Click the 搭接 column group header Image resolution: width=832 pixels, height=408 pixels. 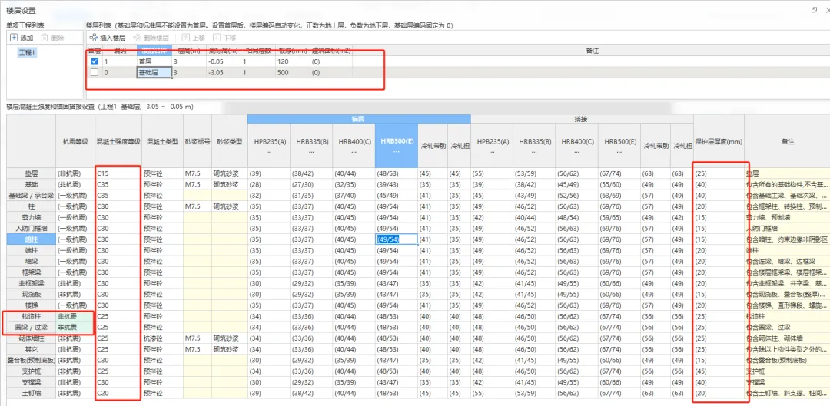[580, 118]
